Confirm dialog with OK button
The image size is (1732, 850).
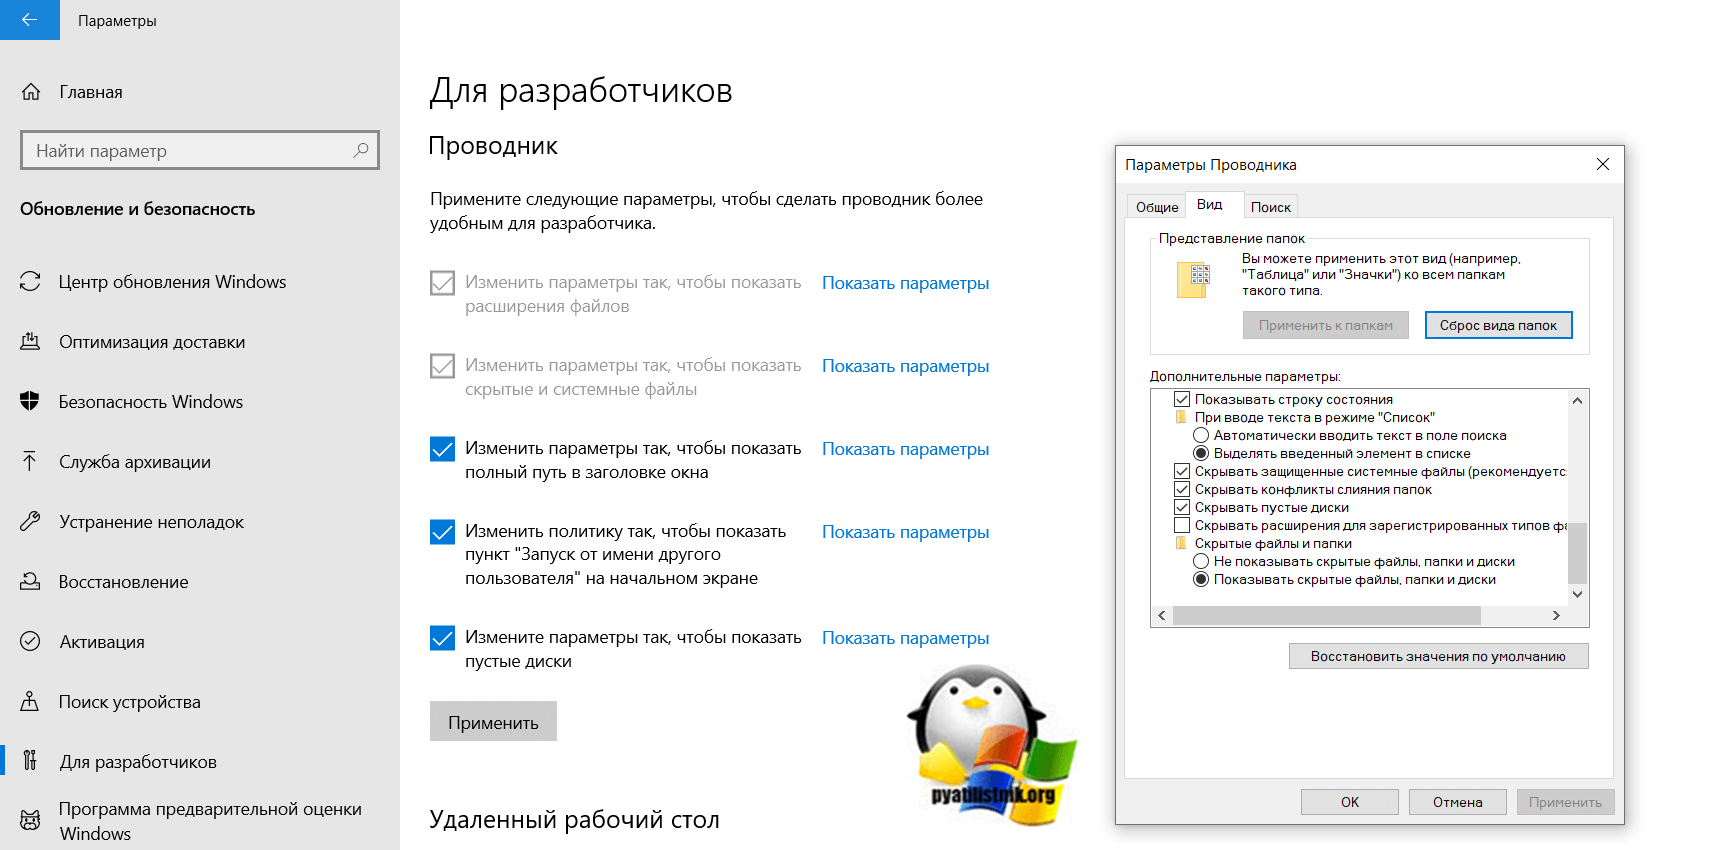(1349, 802)
